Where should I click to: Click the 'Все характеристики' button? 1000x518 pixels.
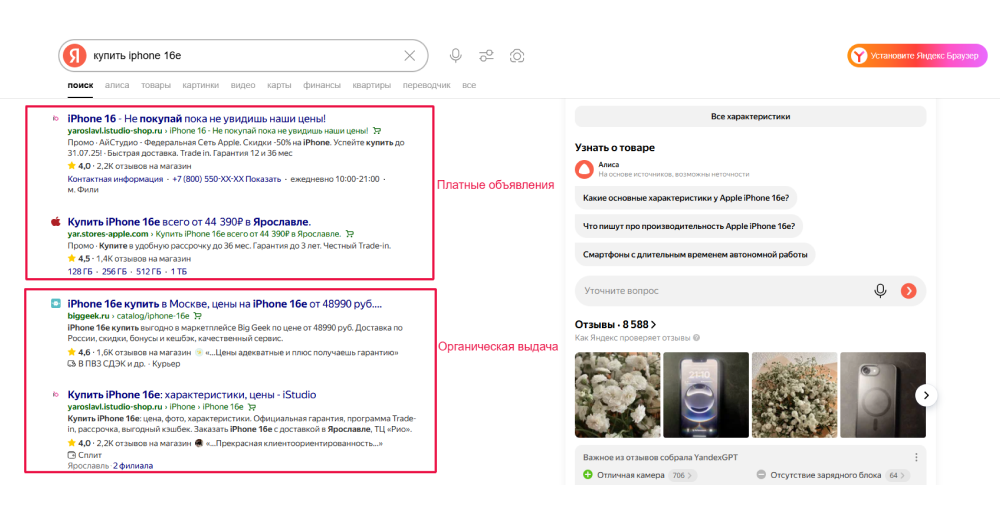click(x=751, y=117)
